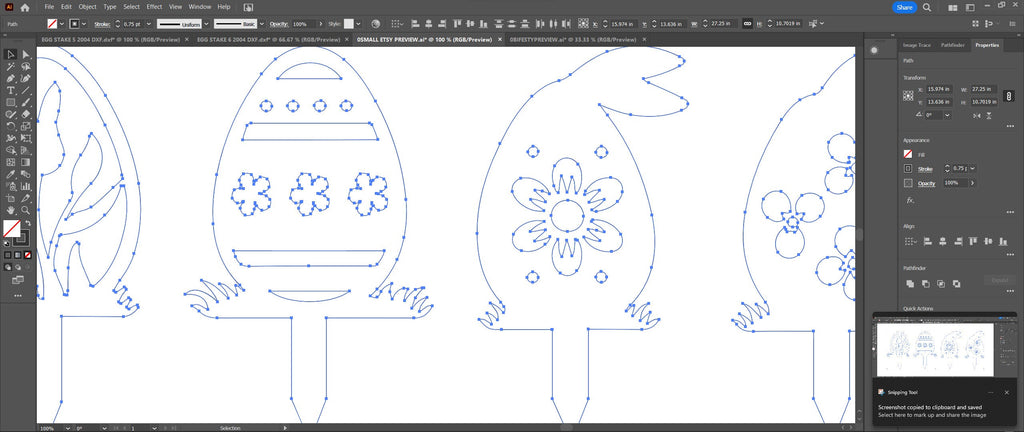Select the Free Transform tool
This screenshot has width=1024, height=432.
[x=26, y=138]
